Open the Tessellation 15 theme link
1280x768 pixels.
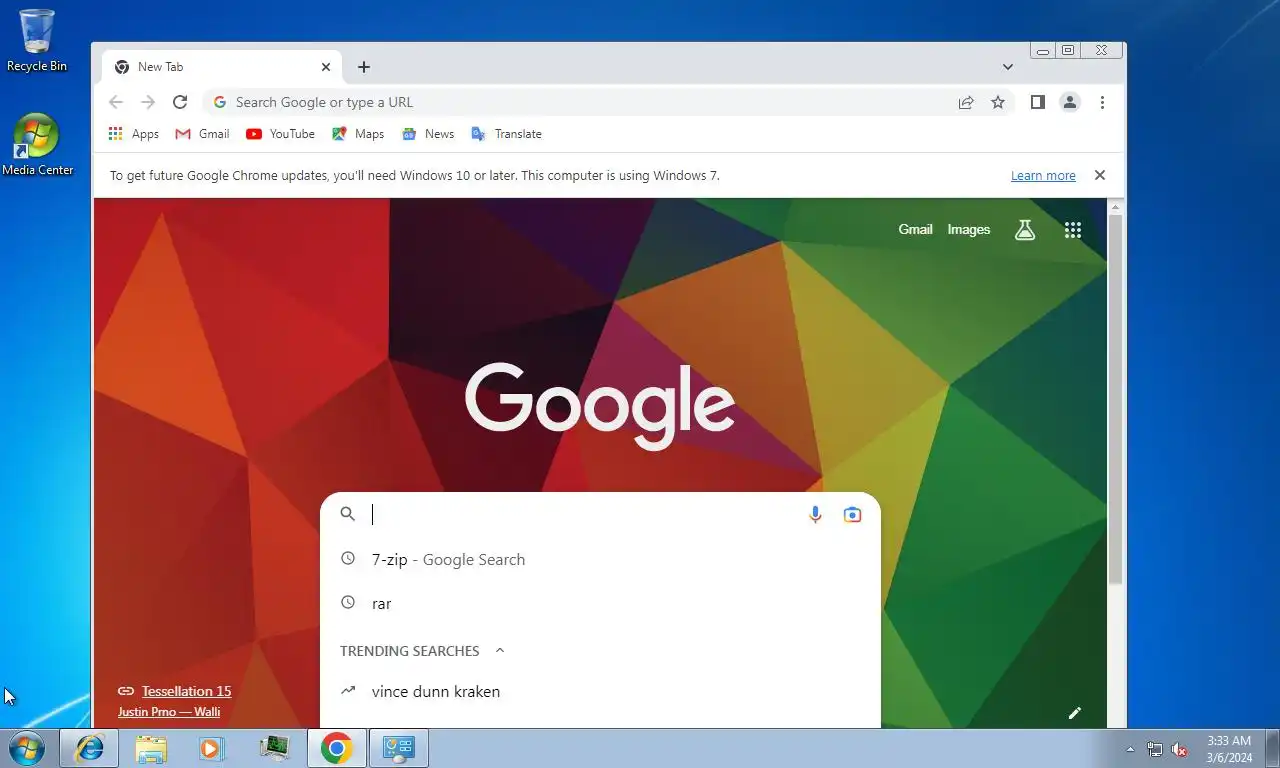click(186, 691)
